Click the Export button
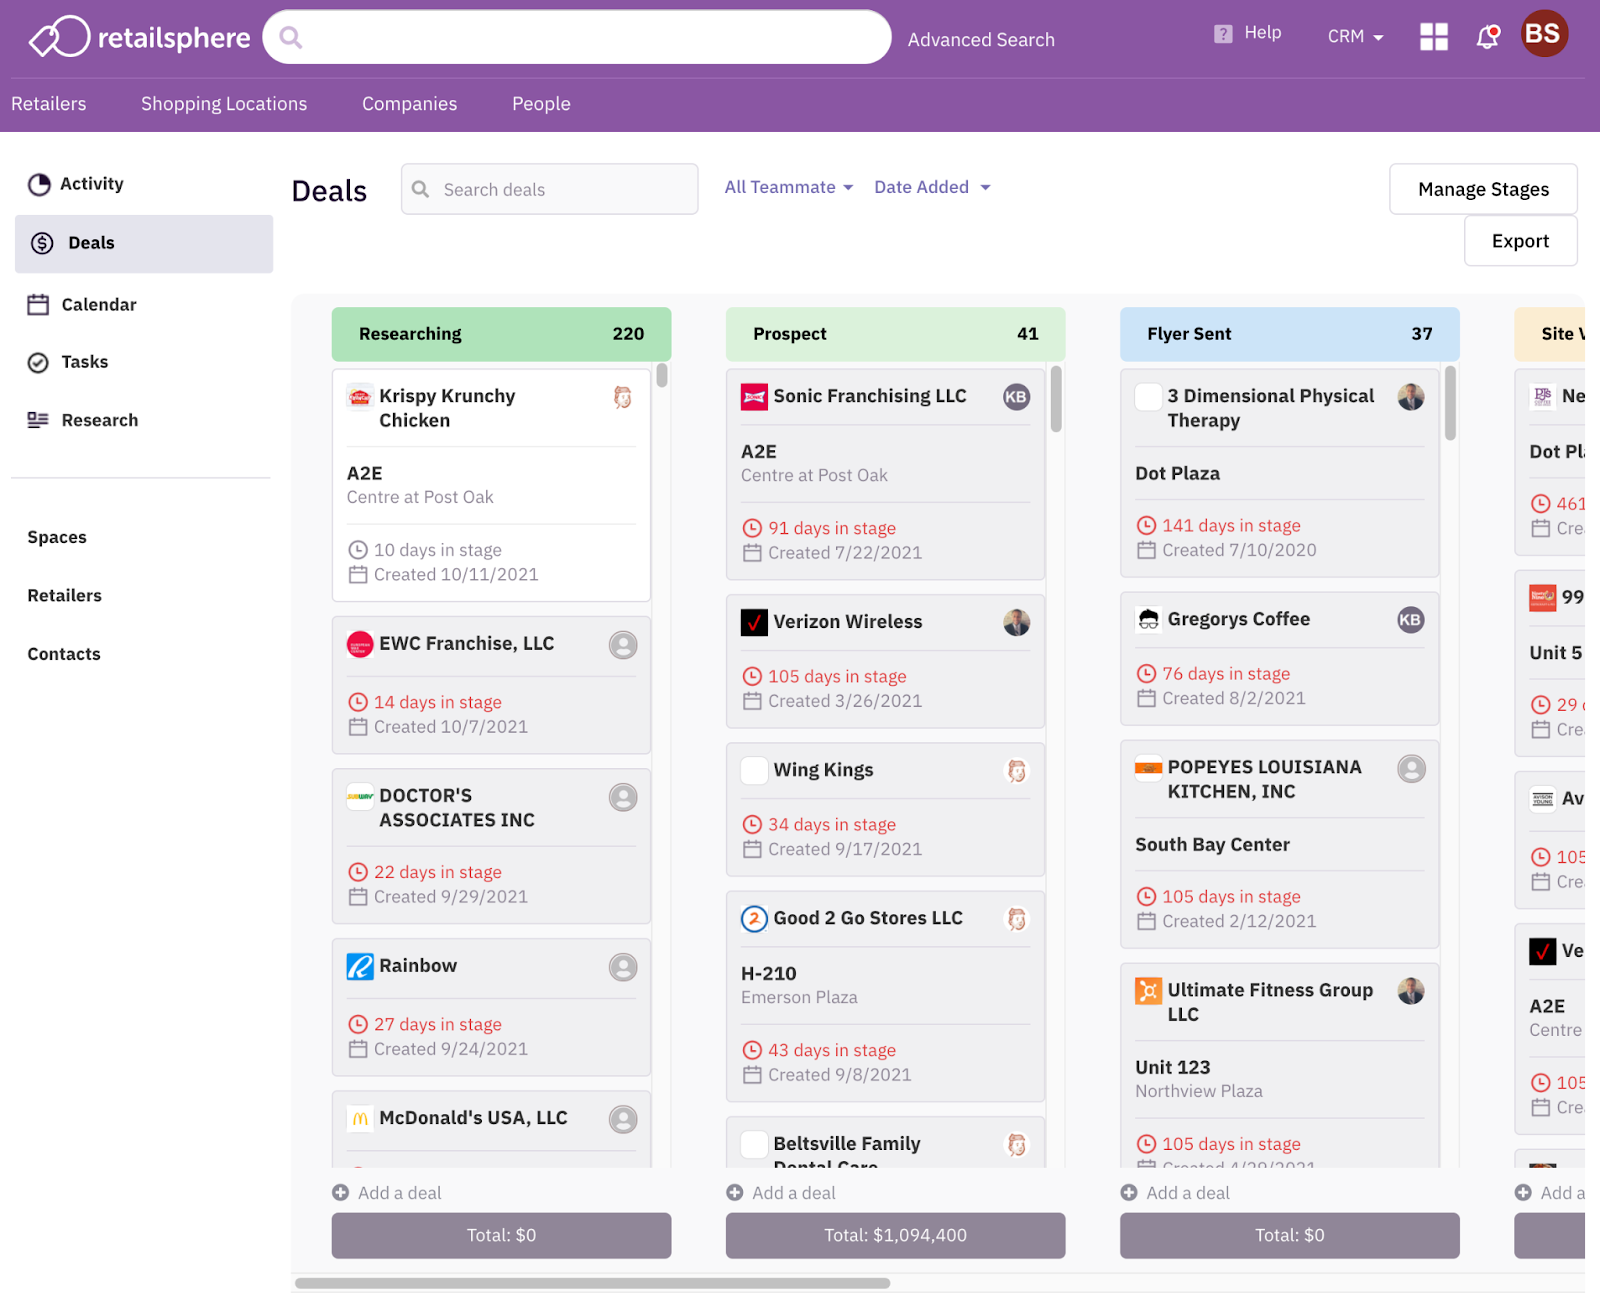 click(x=1520, y=241)
